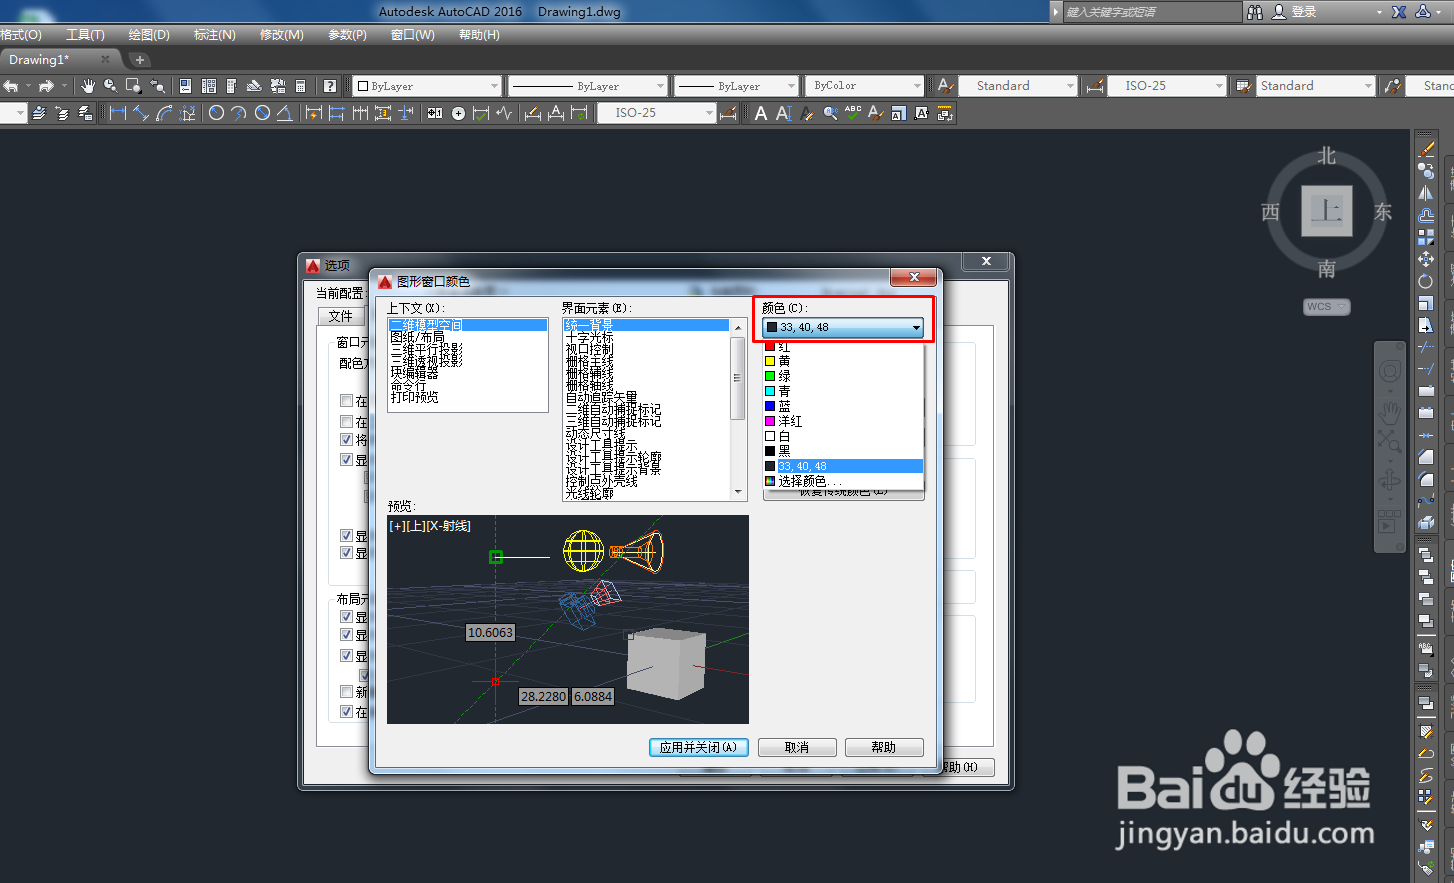Select the Radius dimension tool
The image size is (1454, 883).
pyautogui.click(x=216, y=113)
